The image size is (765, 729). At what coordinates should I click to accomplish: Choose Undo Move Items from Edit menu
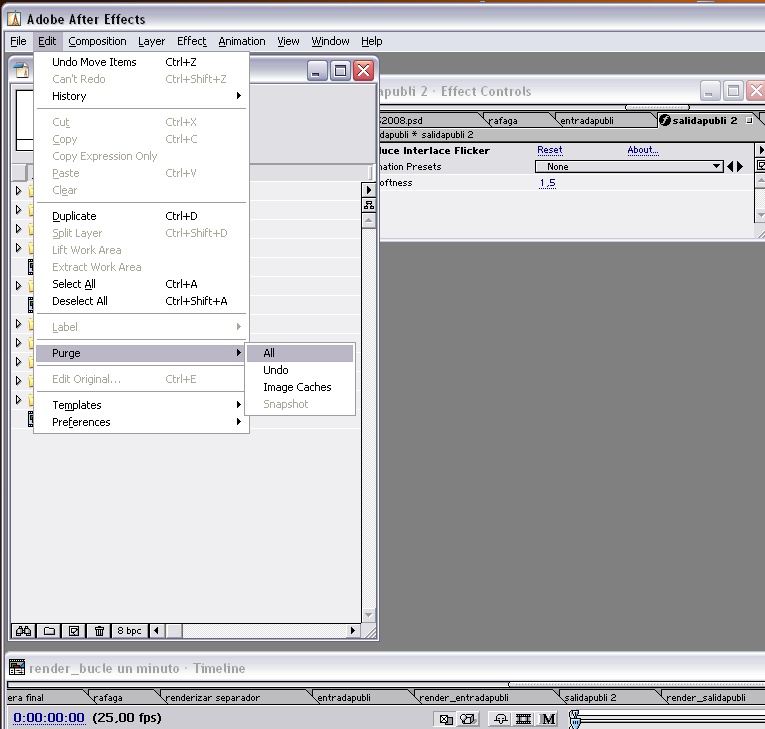142,62
